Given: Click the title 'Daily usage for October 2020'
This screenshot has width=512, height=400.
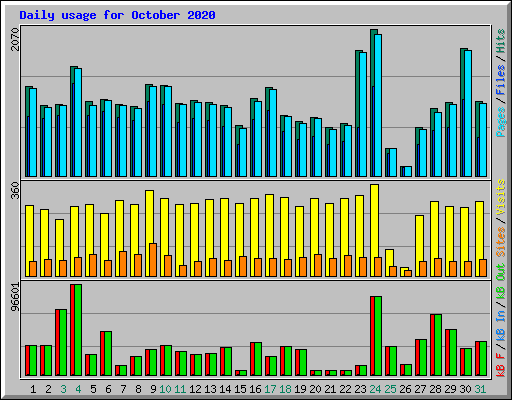Looking at the screenshot, I should 117,15.
